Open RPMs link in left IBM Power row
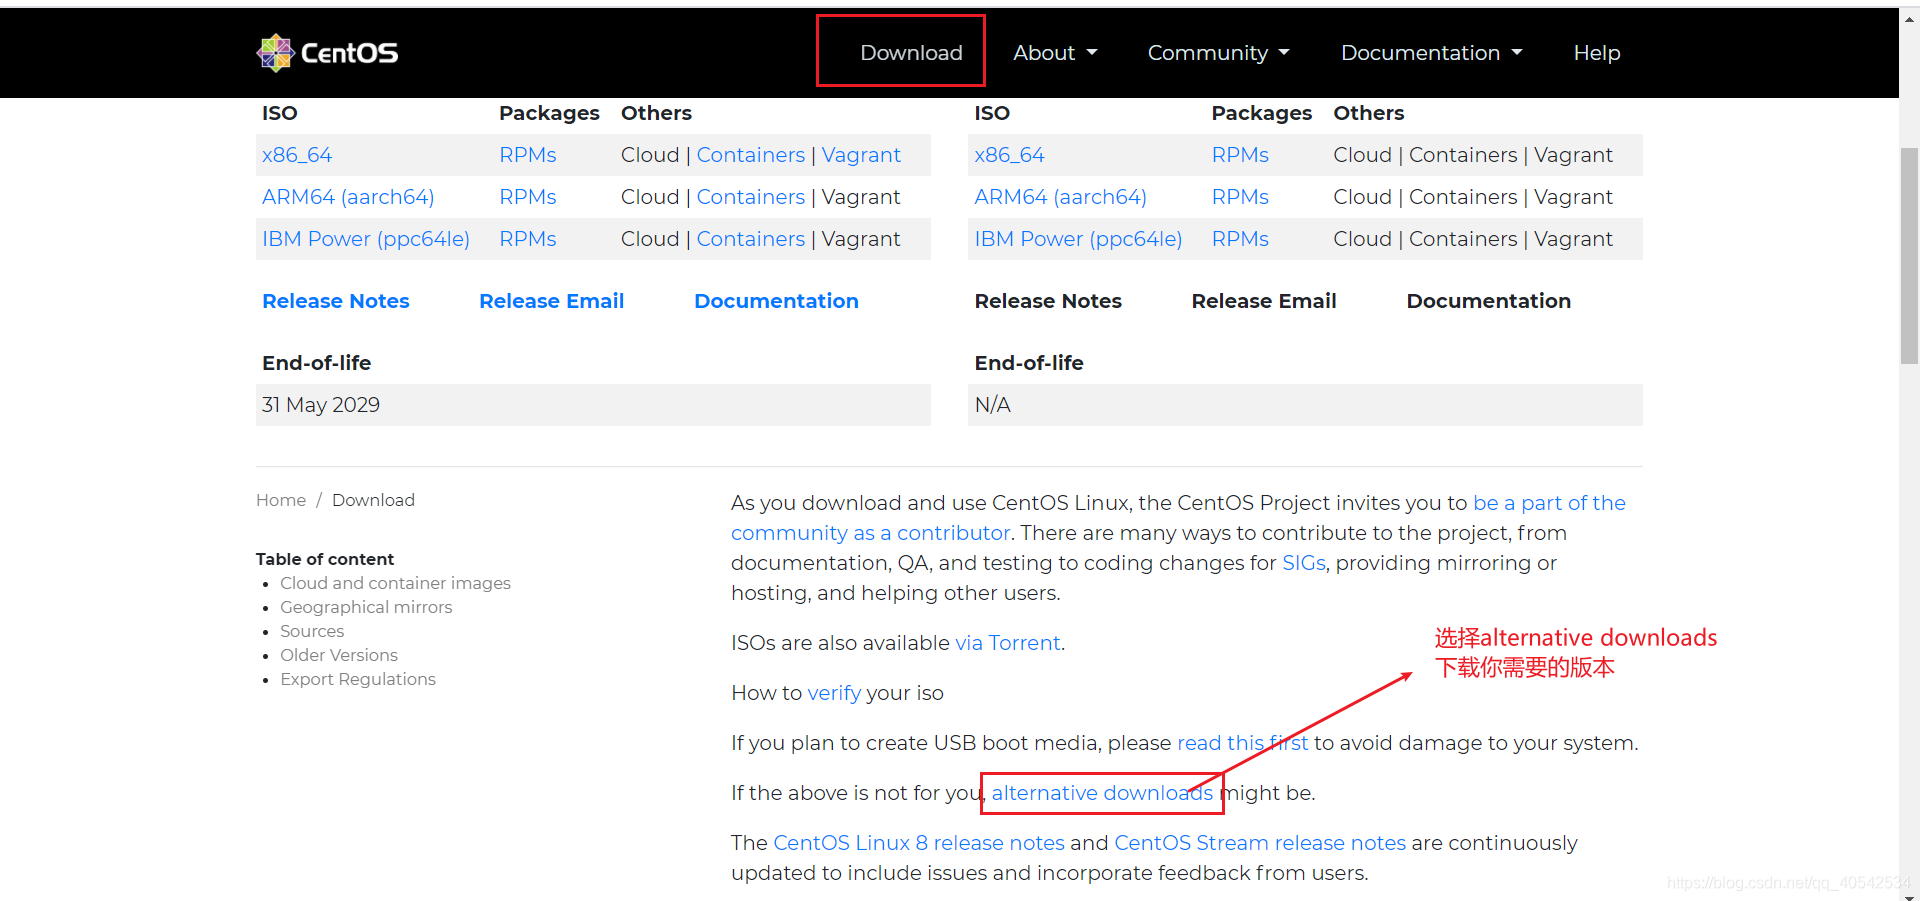 click(x=528, y=239)
